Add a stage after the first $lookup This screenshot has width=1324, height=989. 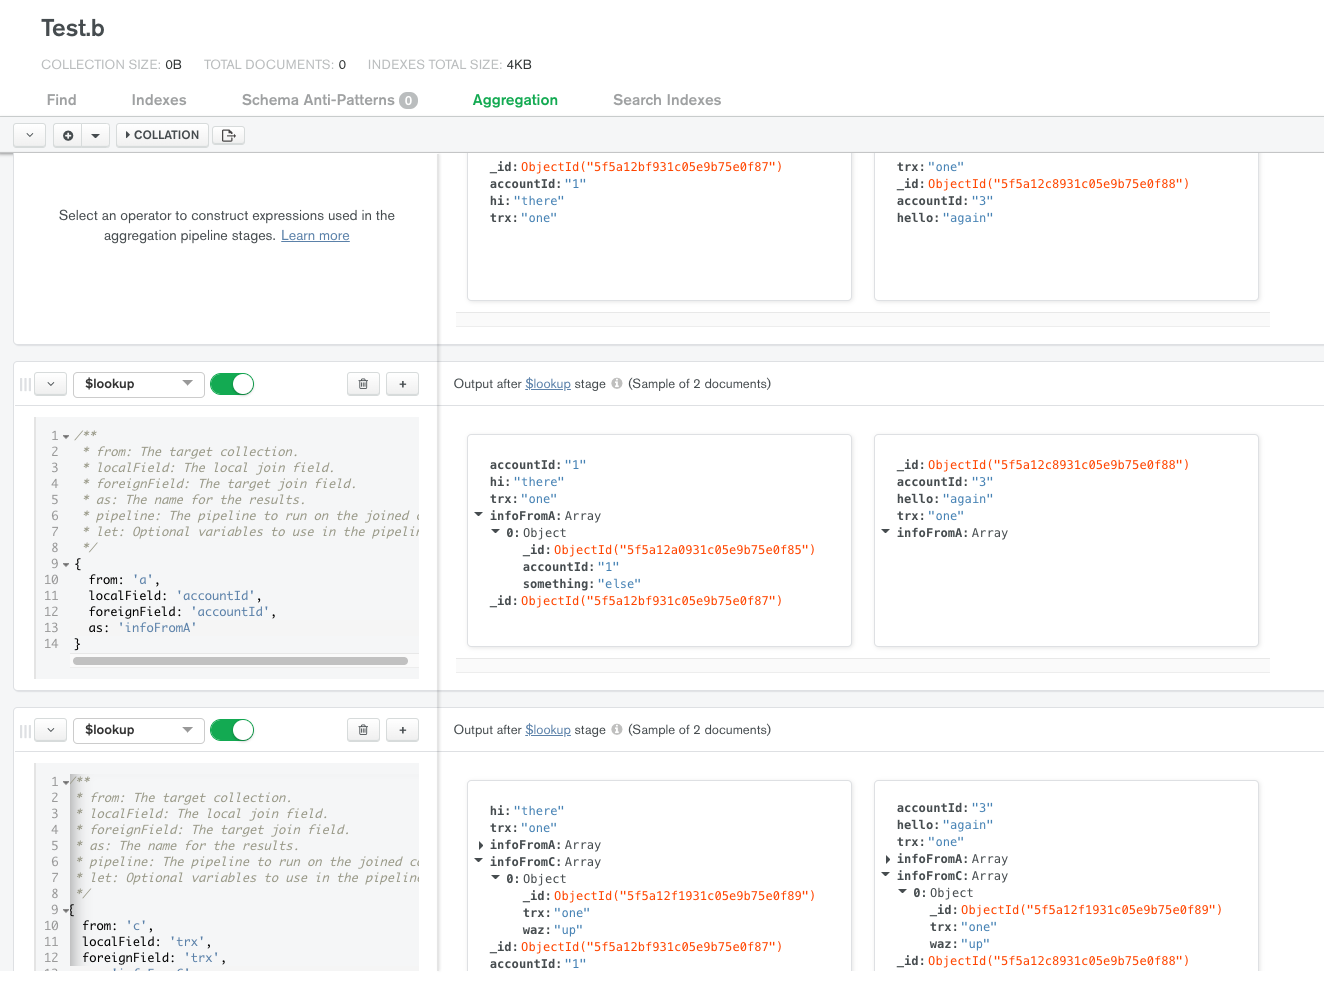tap(402, 384)
